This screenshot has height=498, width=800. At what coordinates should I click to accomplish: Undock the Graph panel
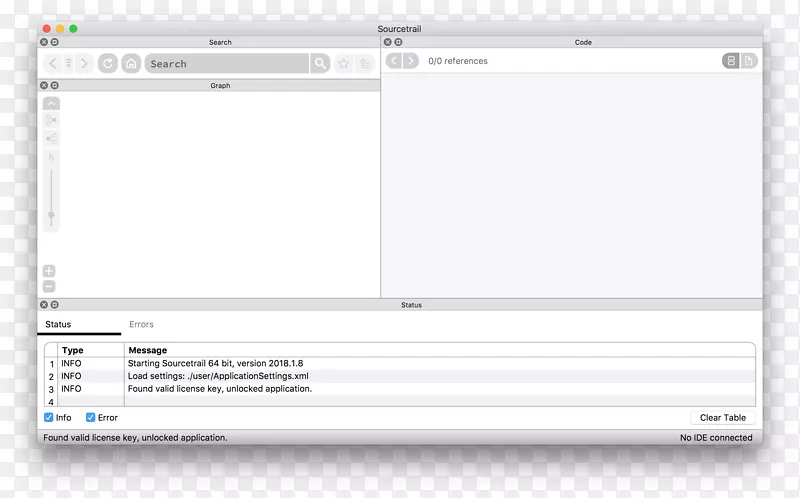click(x=55, y=86)
